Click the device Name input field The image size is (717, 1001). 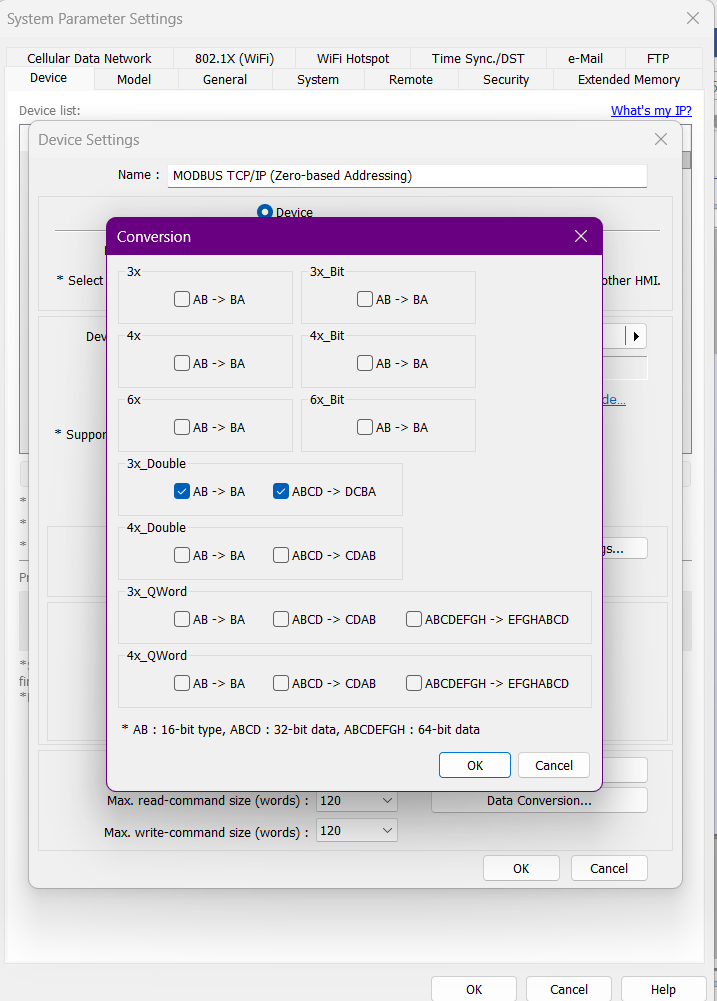coord(407,175)
